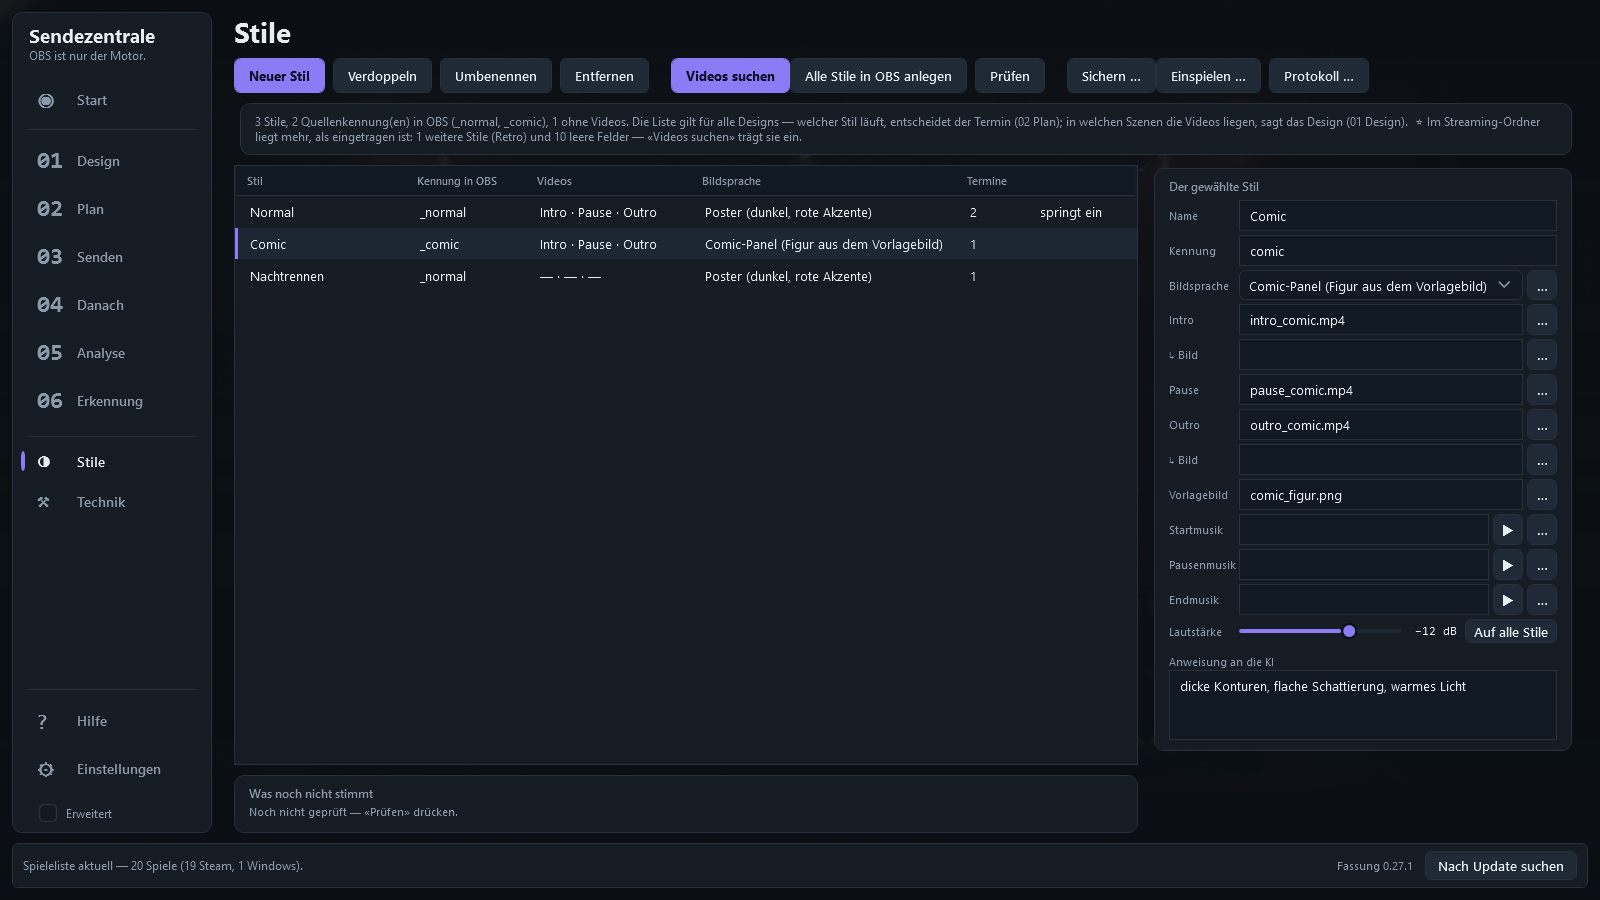Click Alle Stile in OBS anlegen

click(x=878, y=76)
